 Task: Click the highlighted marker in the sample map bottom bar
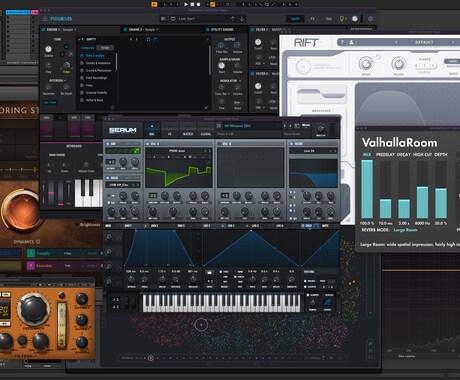[151, 358]
